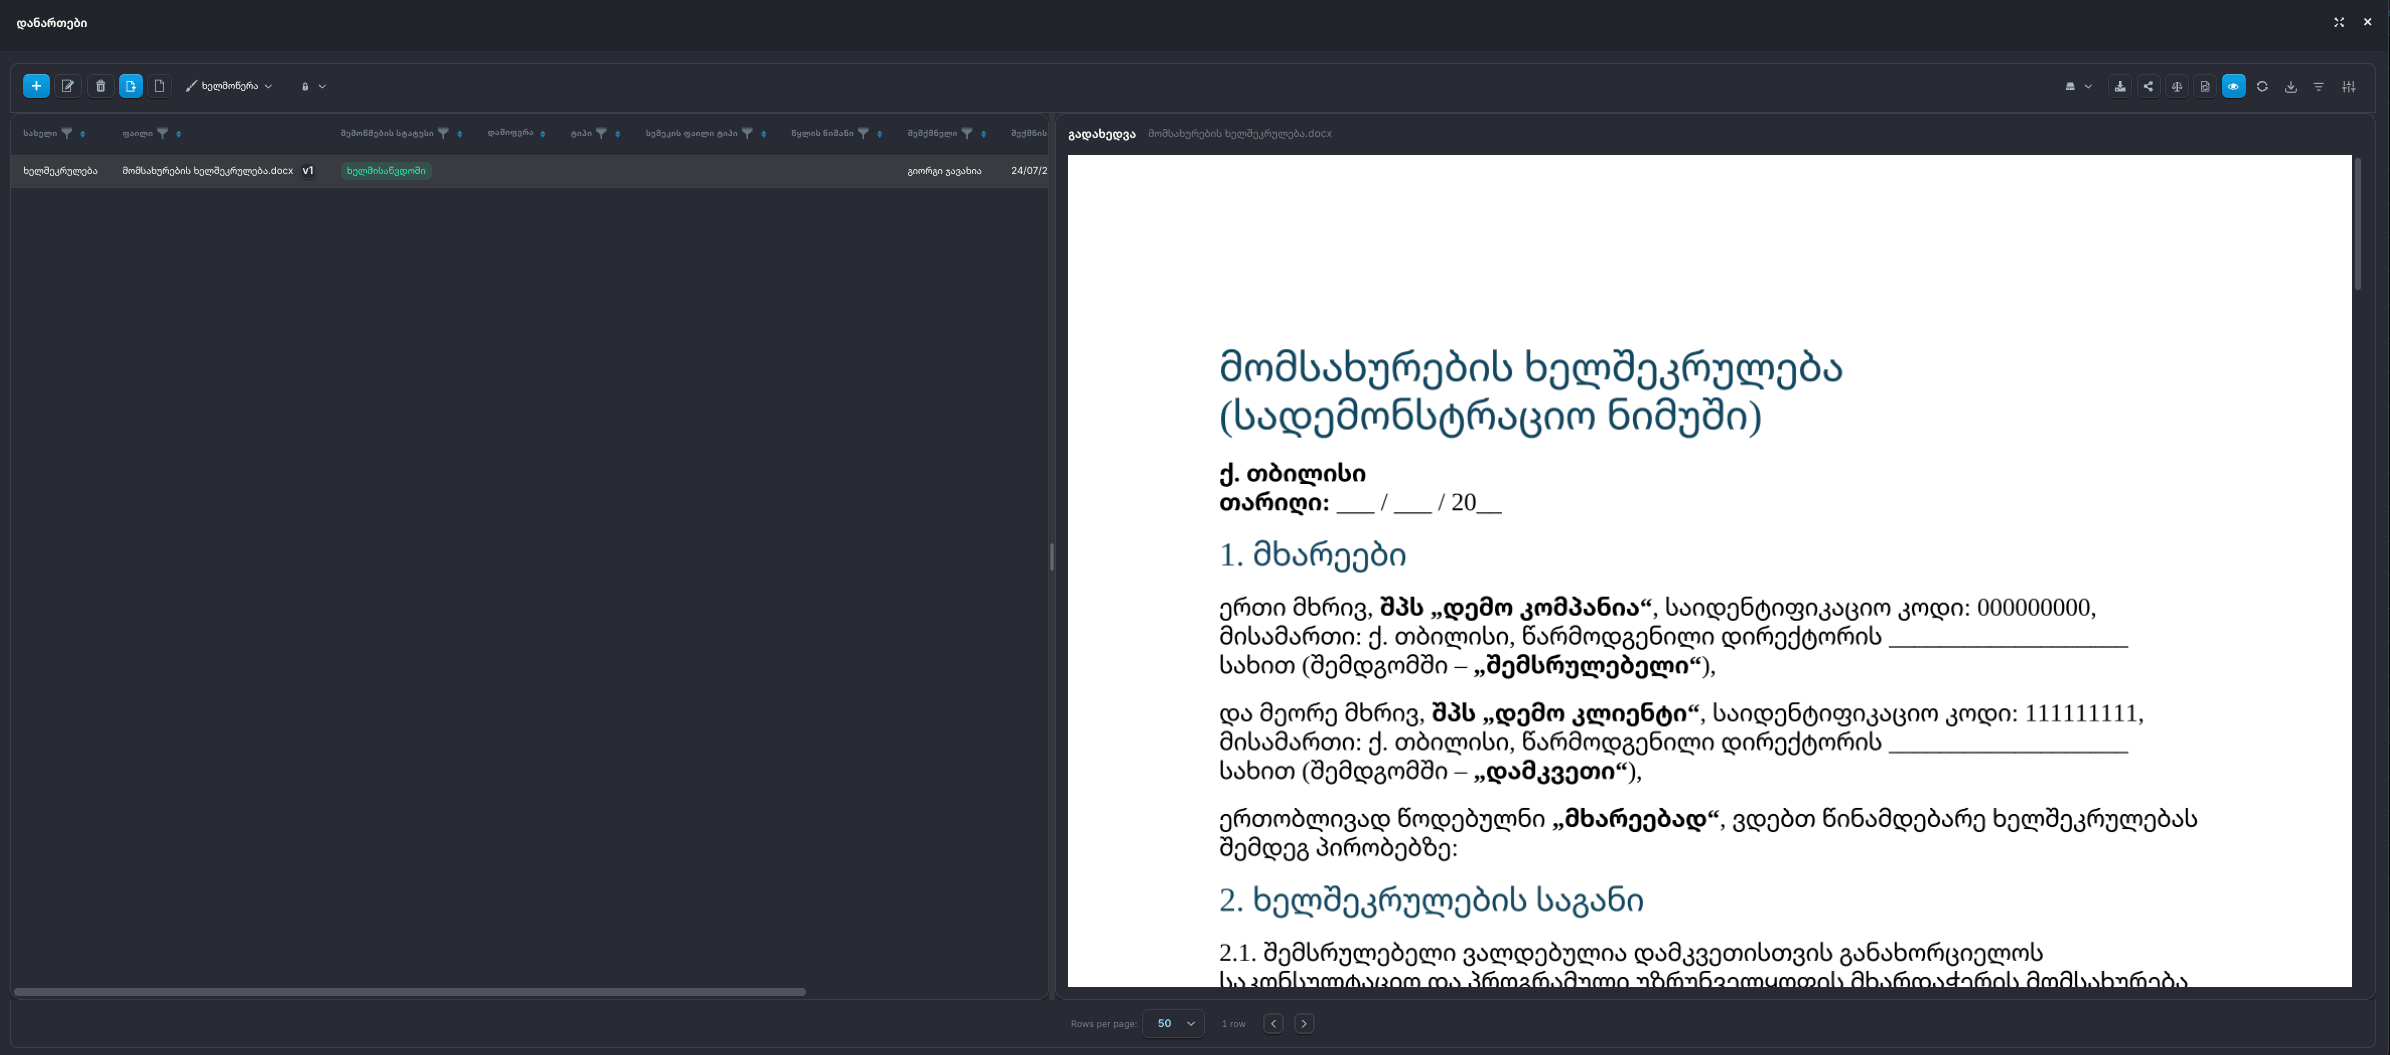Viewport: 2390px width, 1055px height.
Task: Sort by the შემქმნელი column
Action: click(x=984, y=134)
